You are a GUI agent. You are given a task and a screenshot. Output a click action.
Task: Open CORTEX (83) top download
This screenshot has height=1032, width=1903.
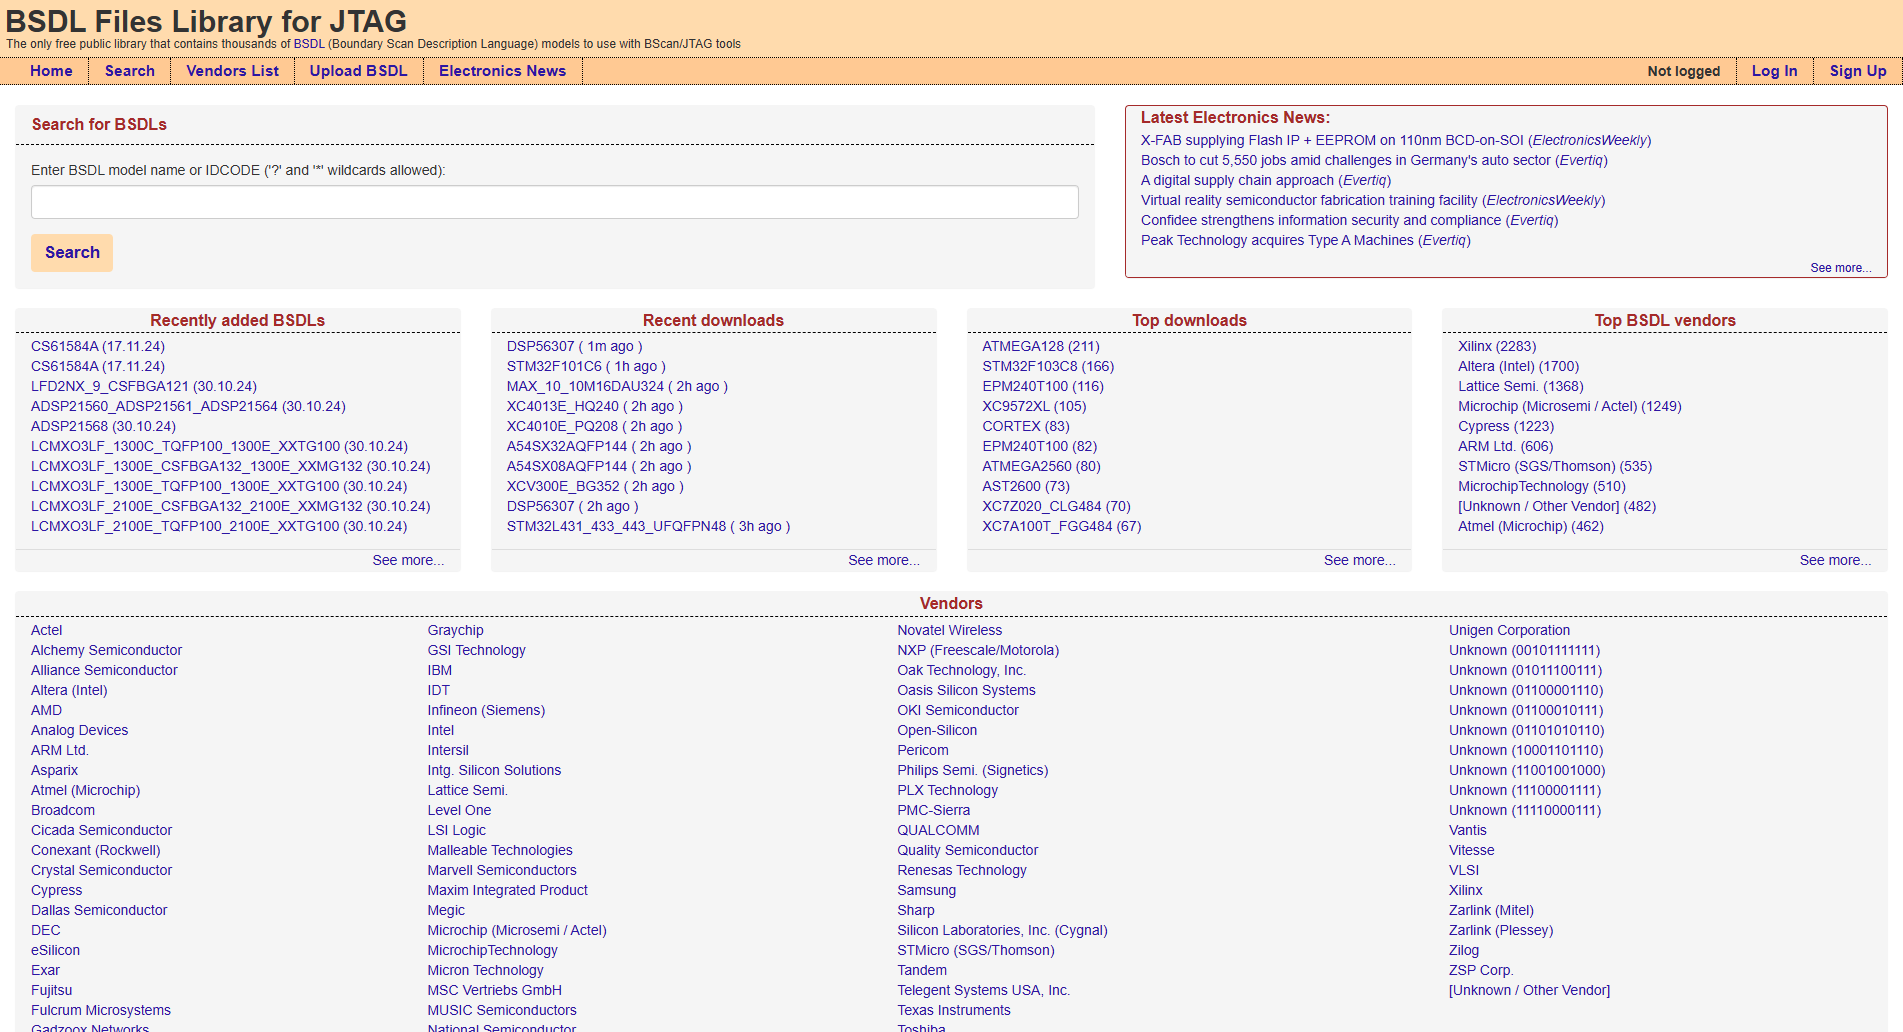pyautogui.click(x=1026, y=426)
